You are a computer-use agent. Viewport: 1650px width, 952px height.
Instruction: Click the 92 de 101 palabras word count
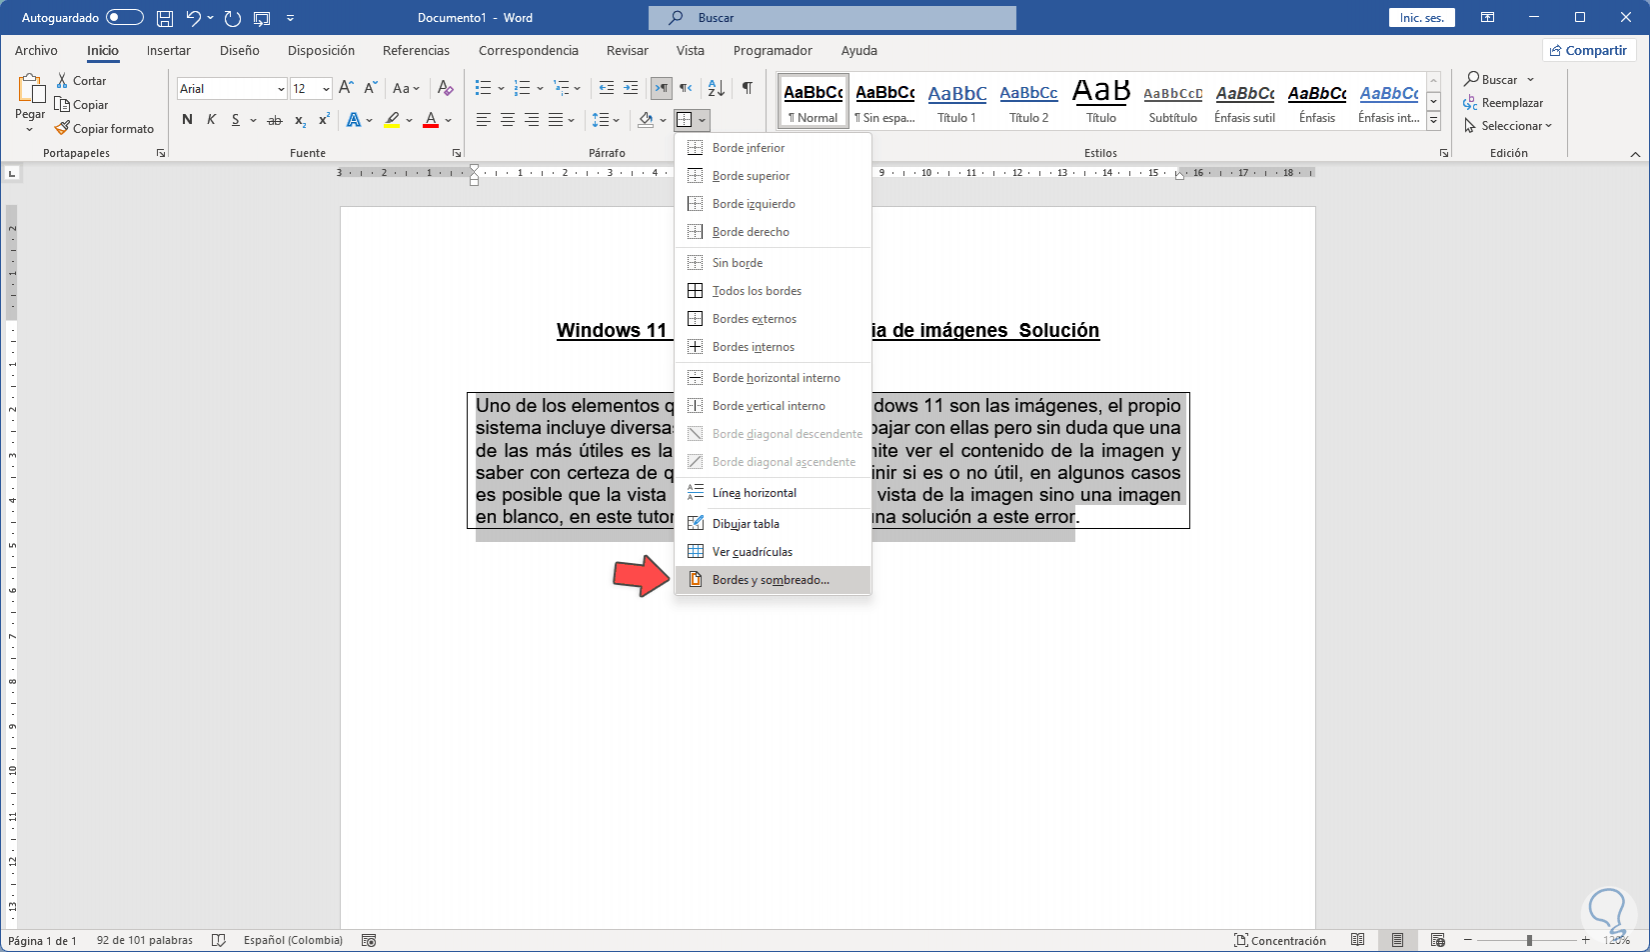(x=145, y=940)
